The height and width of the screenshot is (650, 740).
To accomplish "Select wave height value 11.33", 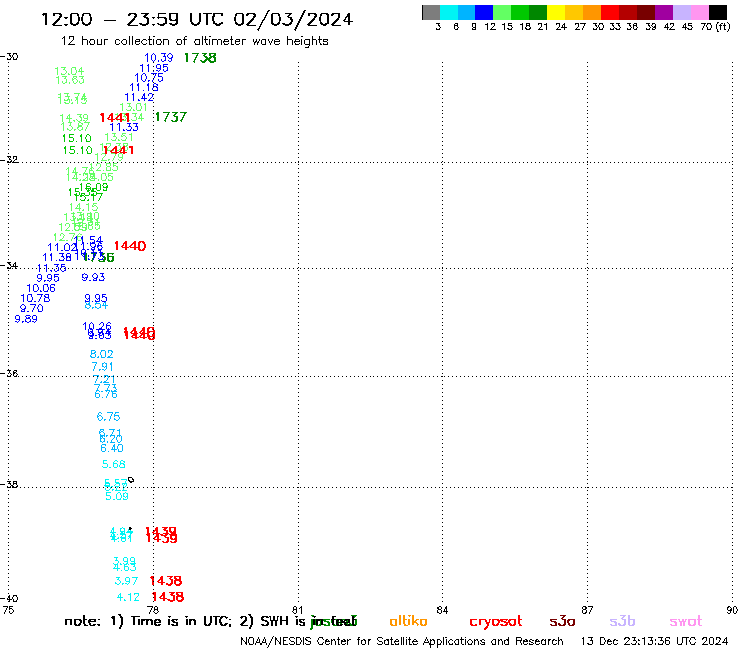I will [124, 127].
